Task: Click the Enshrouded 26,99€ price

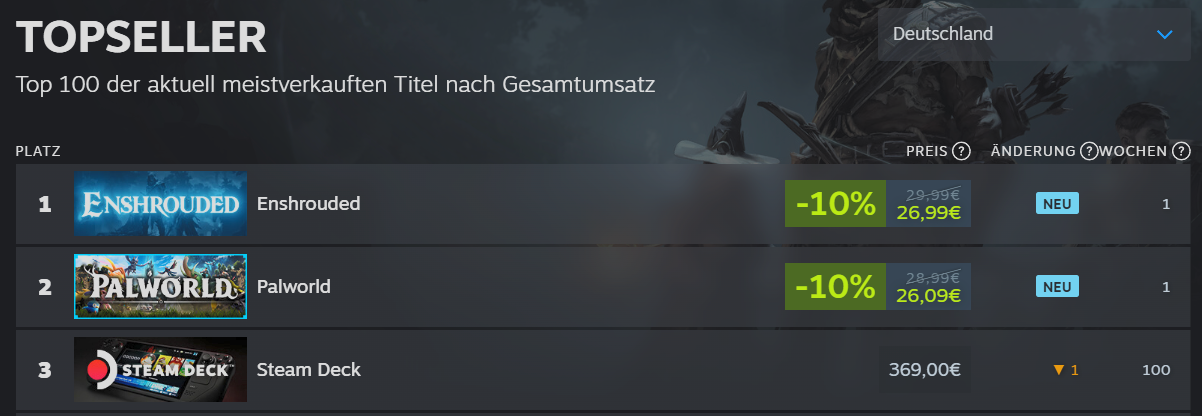Action: pos(928,213)
